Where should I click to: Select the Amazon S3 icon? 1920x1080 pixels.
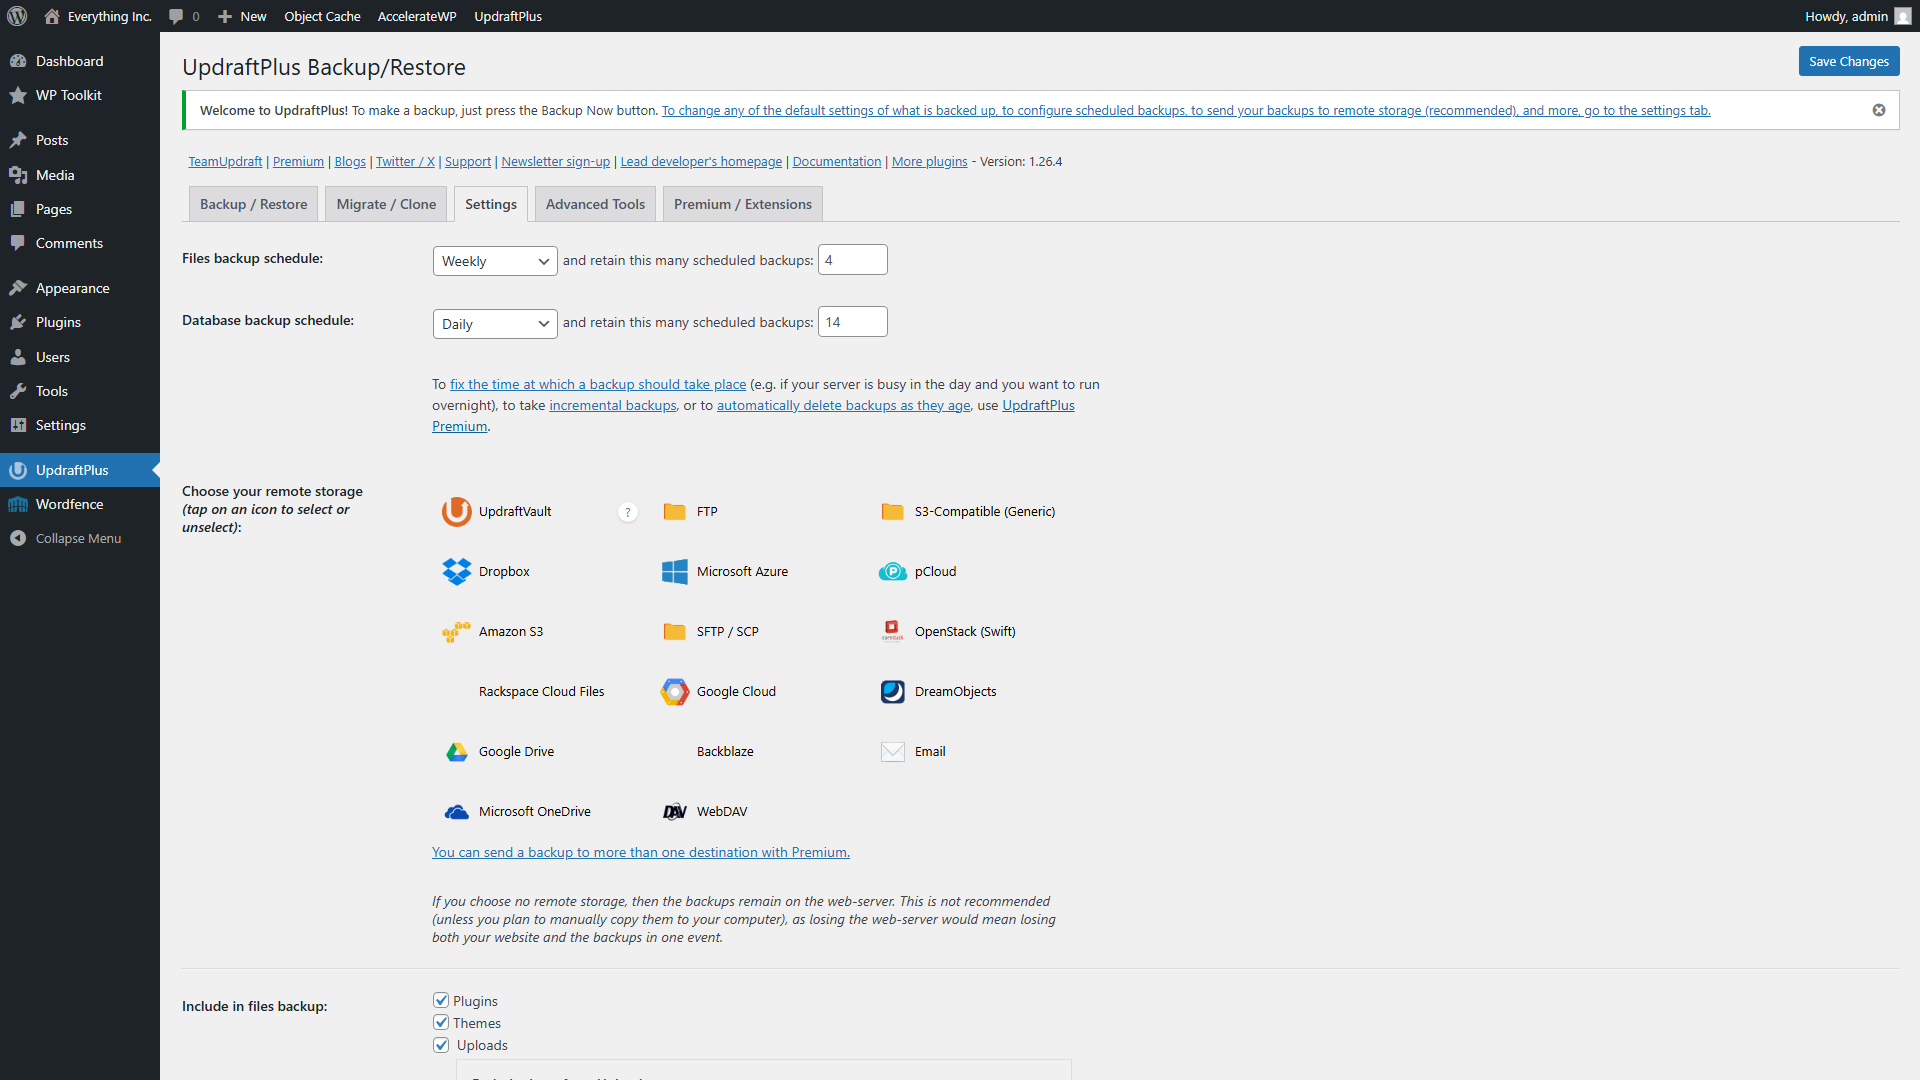click(x=457, y=631)
